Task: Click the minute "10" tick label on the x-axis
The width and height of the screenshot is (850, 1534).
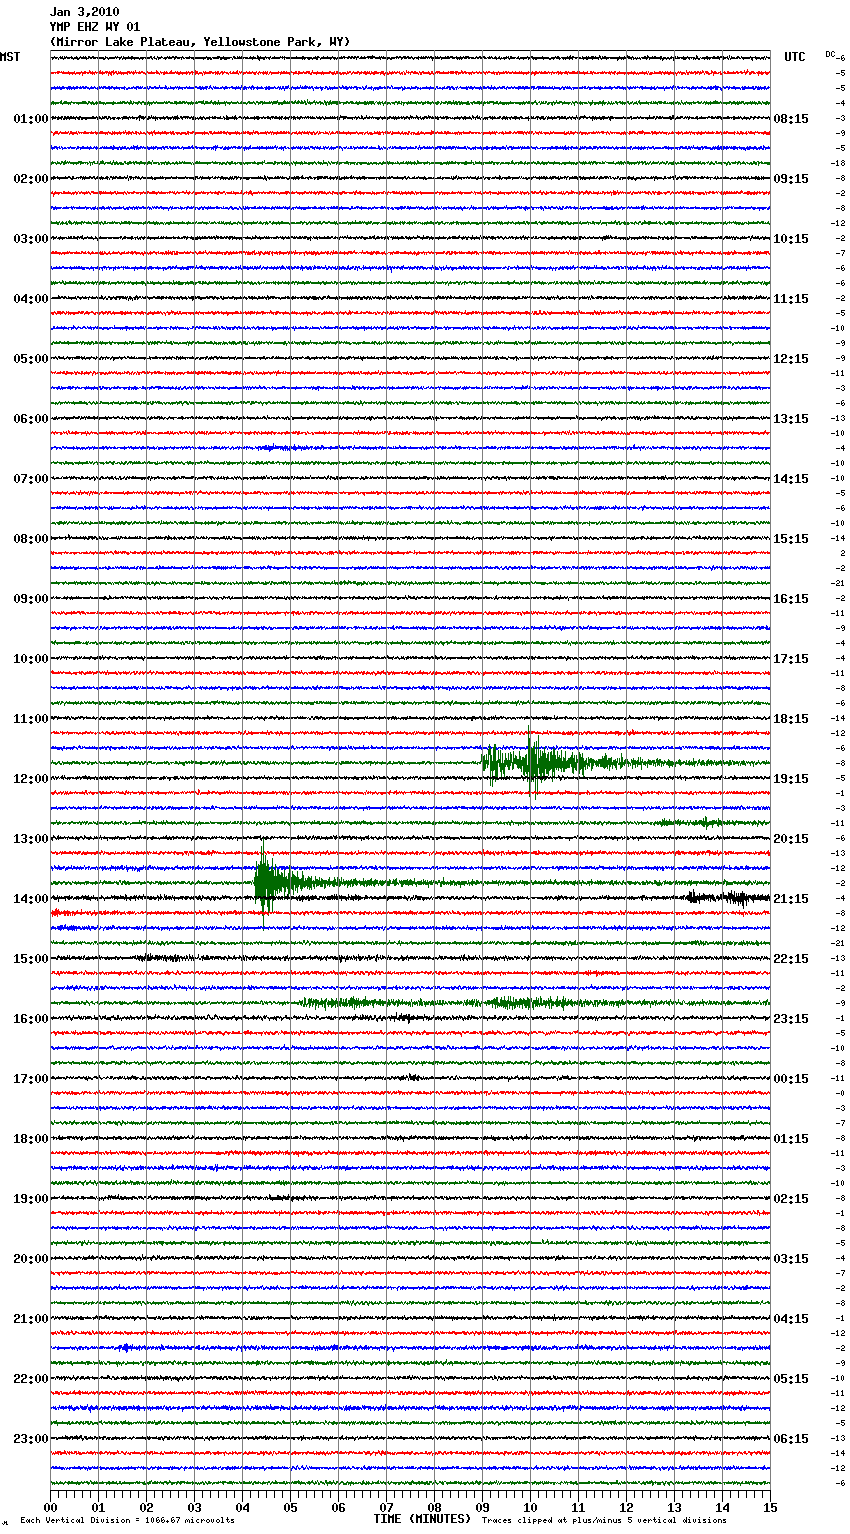Action: pos(530,1507)
